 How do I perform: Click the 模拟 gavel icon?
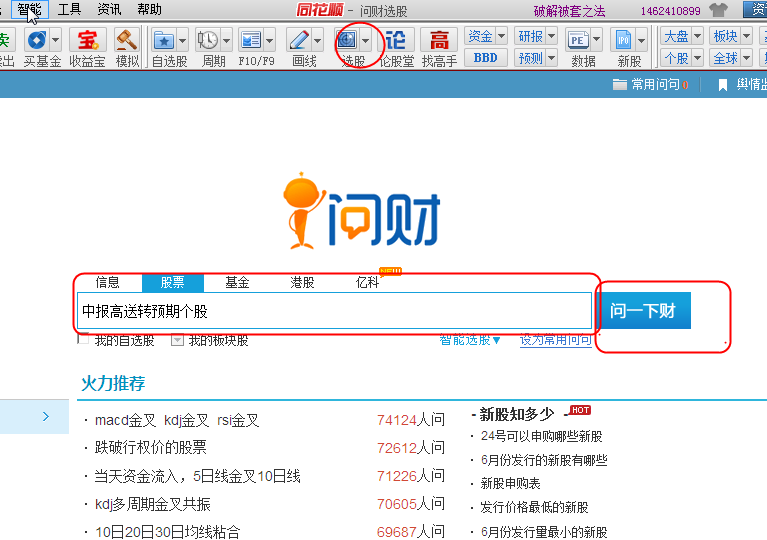[127, 40]
